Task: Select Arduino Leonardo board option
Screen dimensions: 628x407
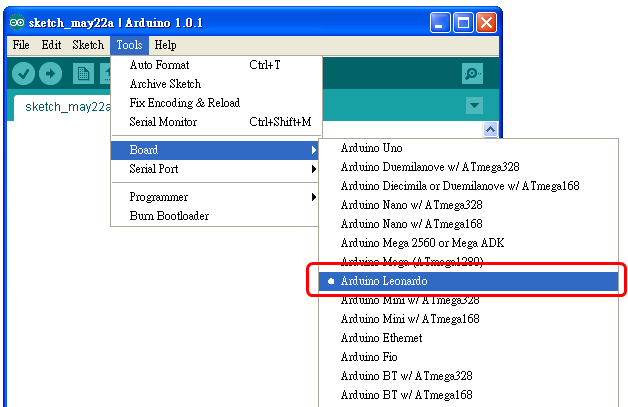Action: 469,281
